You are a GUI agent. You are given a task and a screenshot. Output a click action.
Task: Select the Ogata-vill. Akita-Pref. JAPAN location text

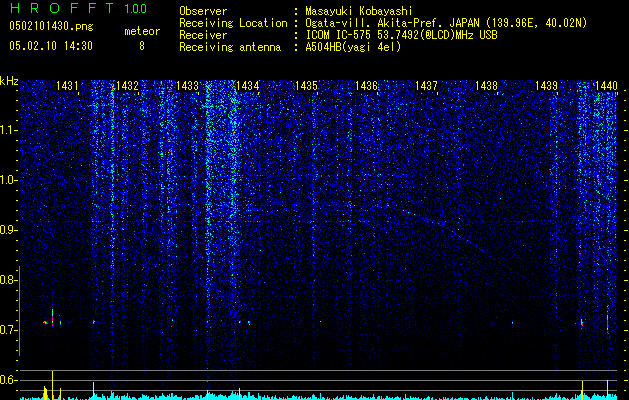click(446, 23)
